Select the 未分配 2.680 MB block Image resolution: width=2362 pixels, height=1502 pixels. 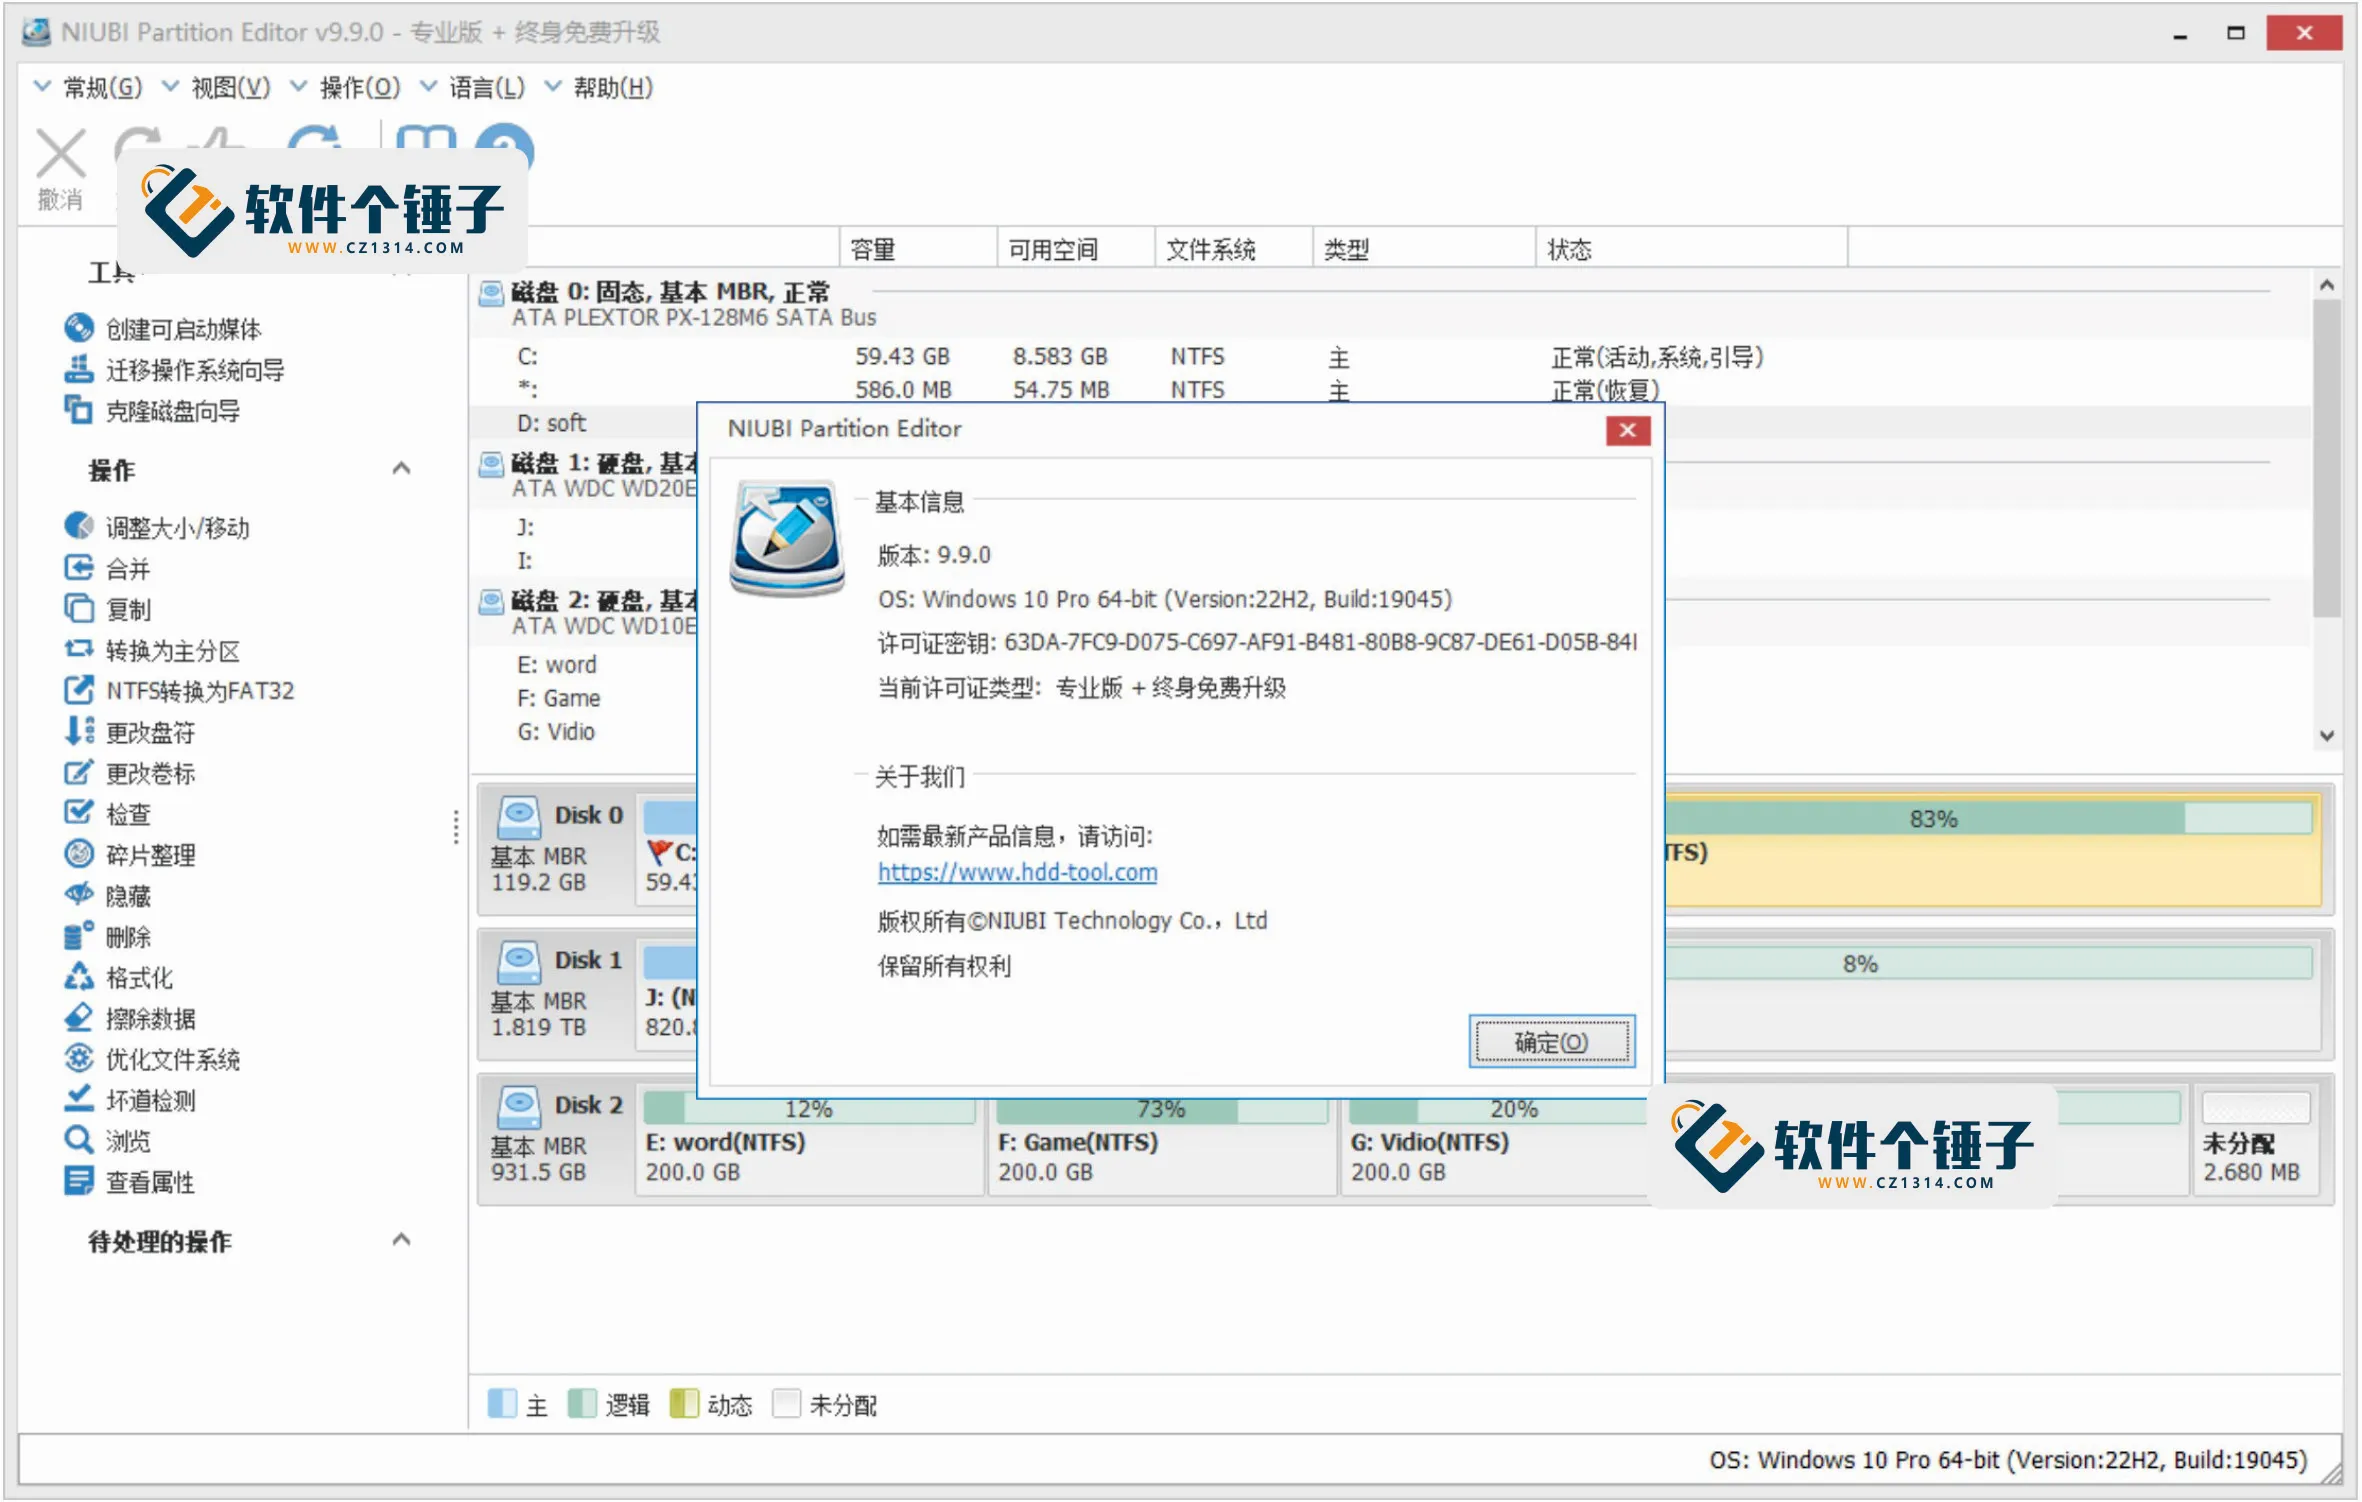(x=2256, y=1141)
